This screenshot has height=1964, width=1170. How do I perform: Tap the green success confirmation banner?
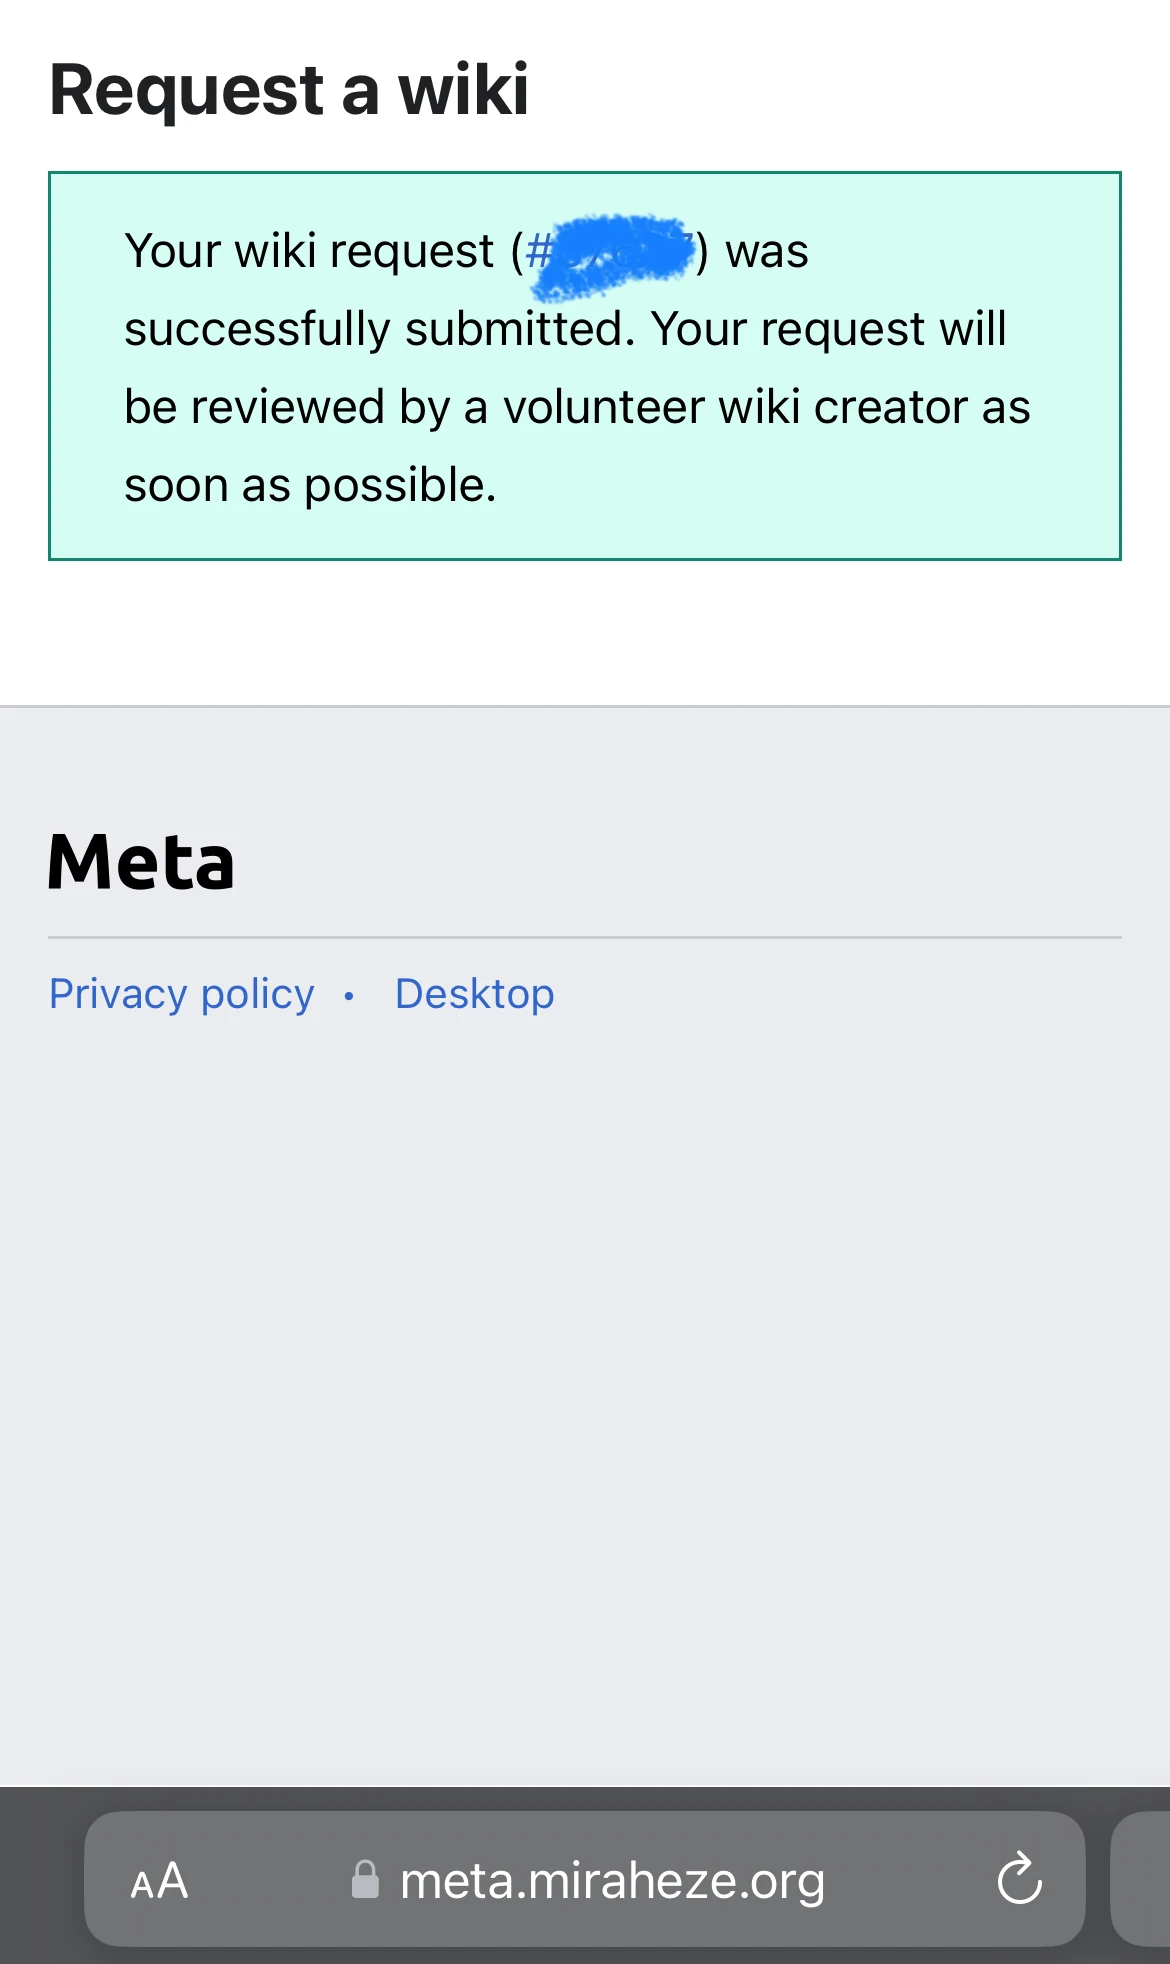click(583, 365)
